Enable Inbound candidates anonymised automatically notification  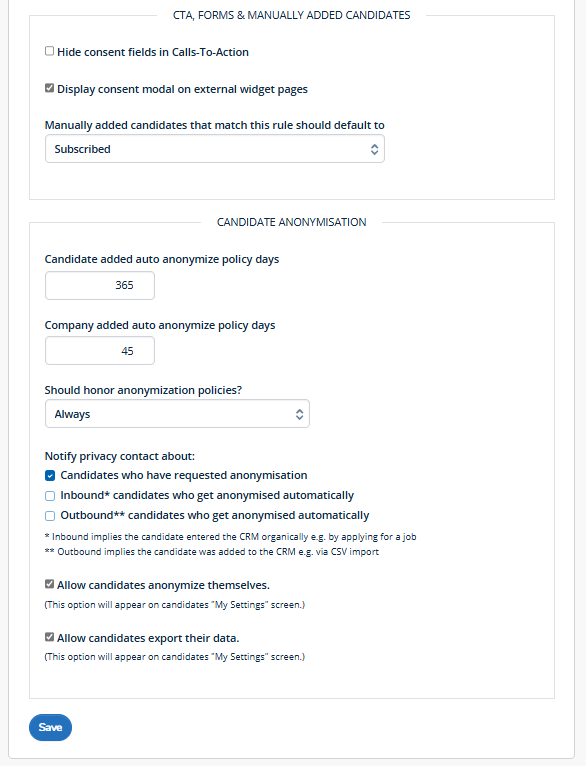point(50,496)
